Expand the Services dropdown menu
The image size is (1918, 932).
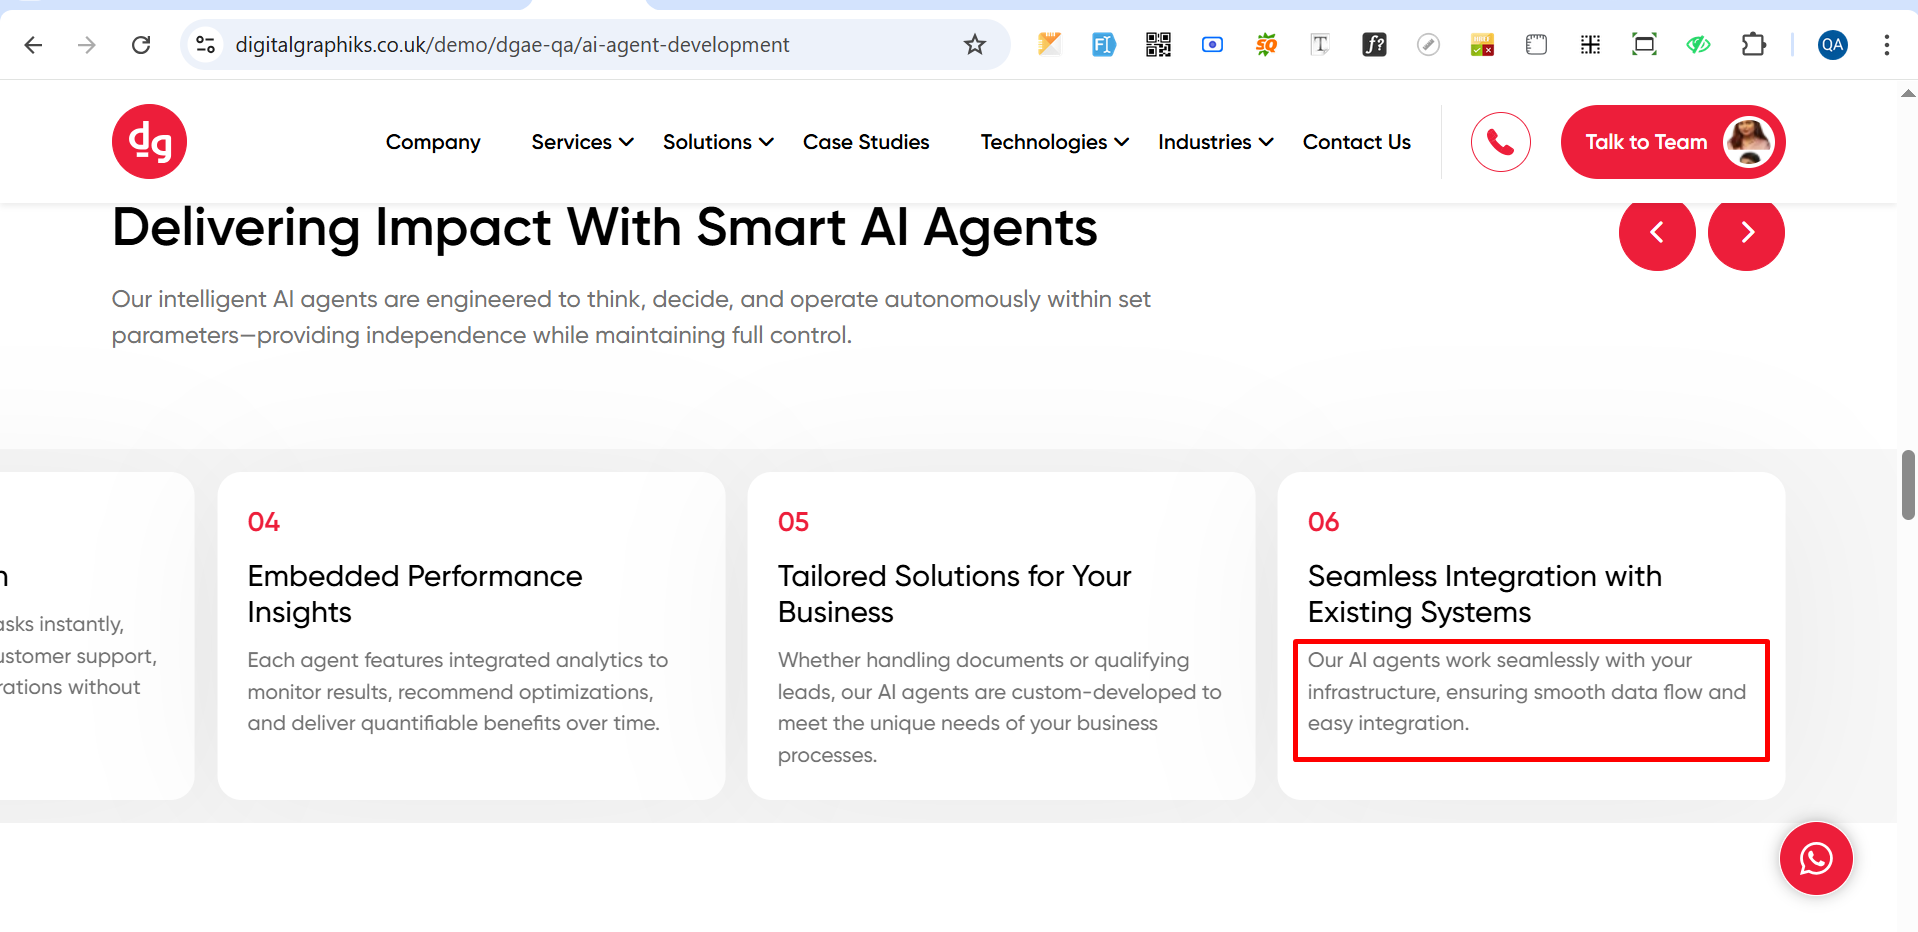click(582, 142)
